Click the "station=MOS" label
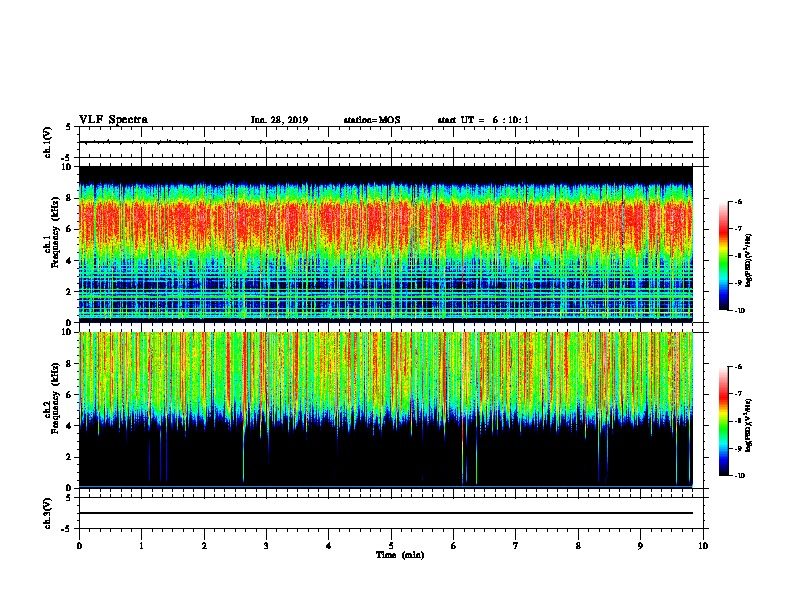 point(372,120)
